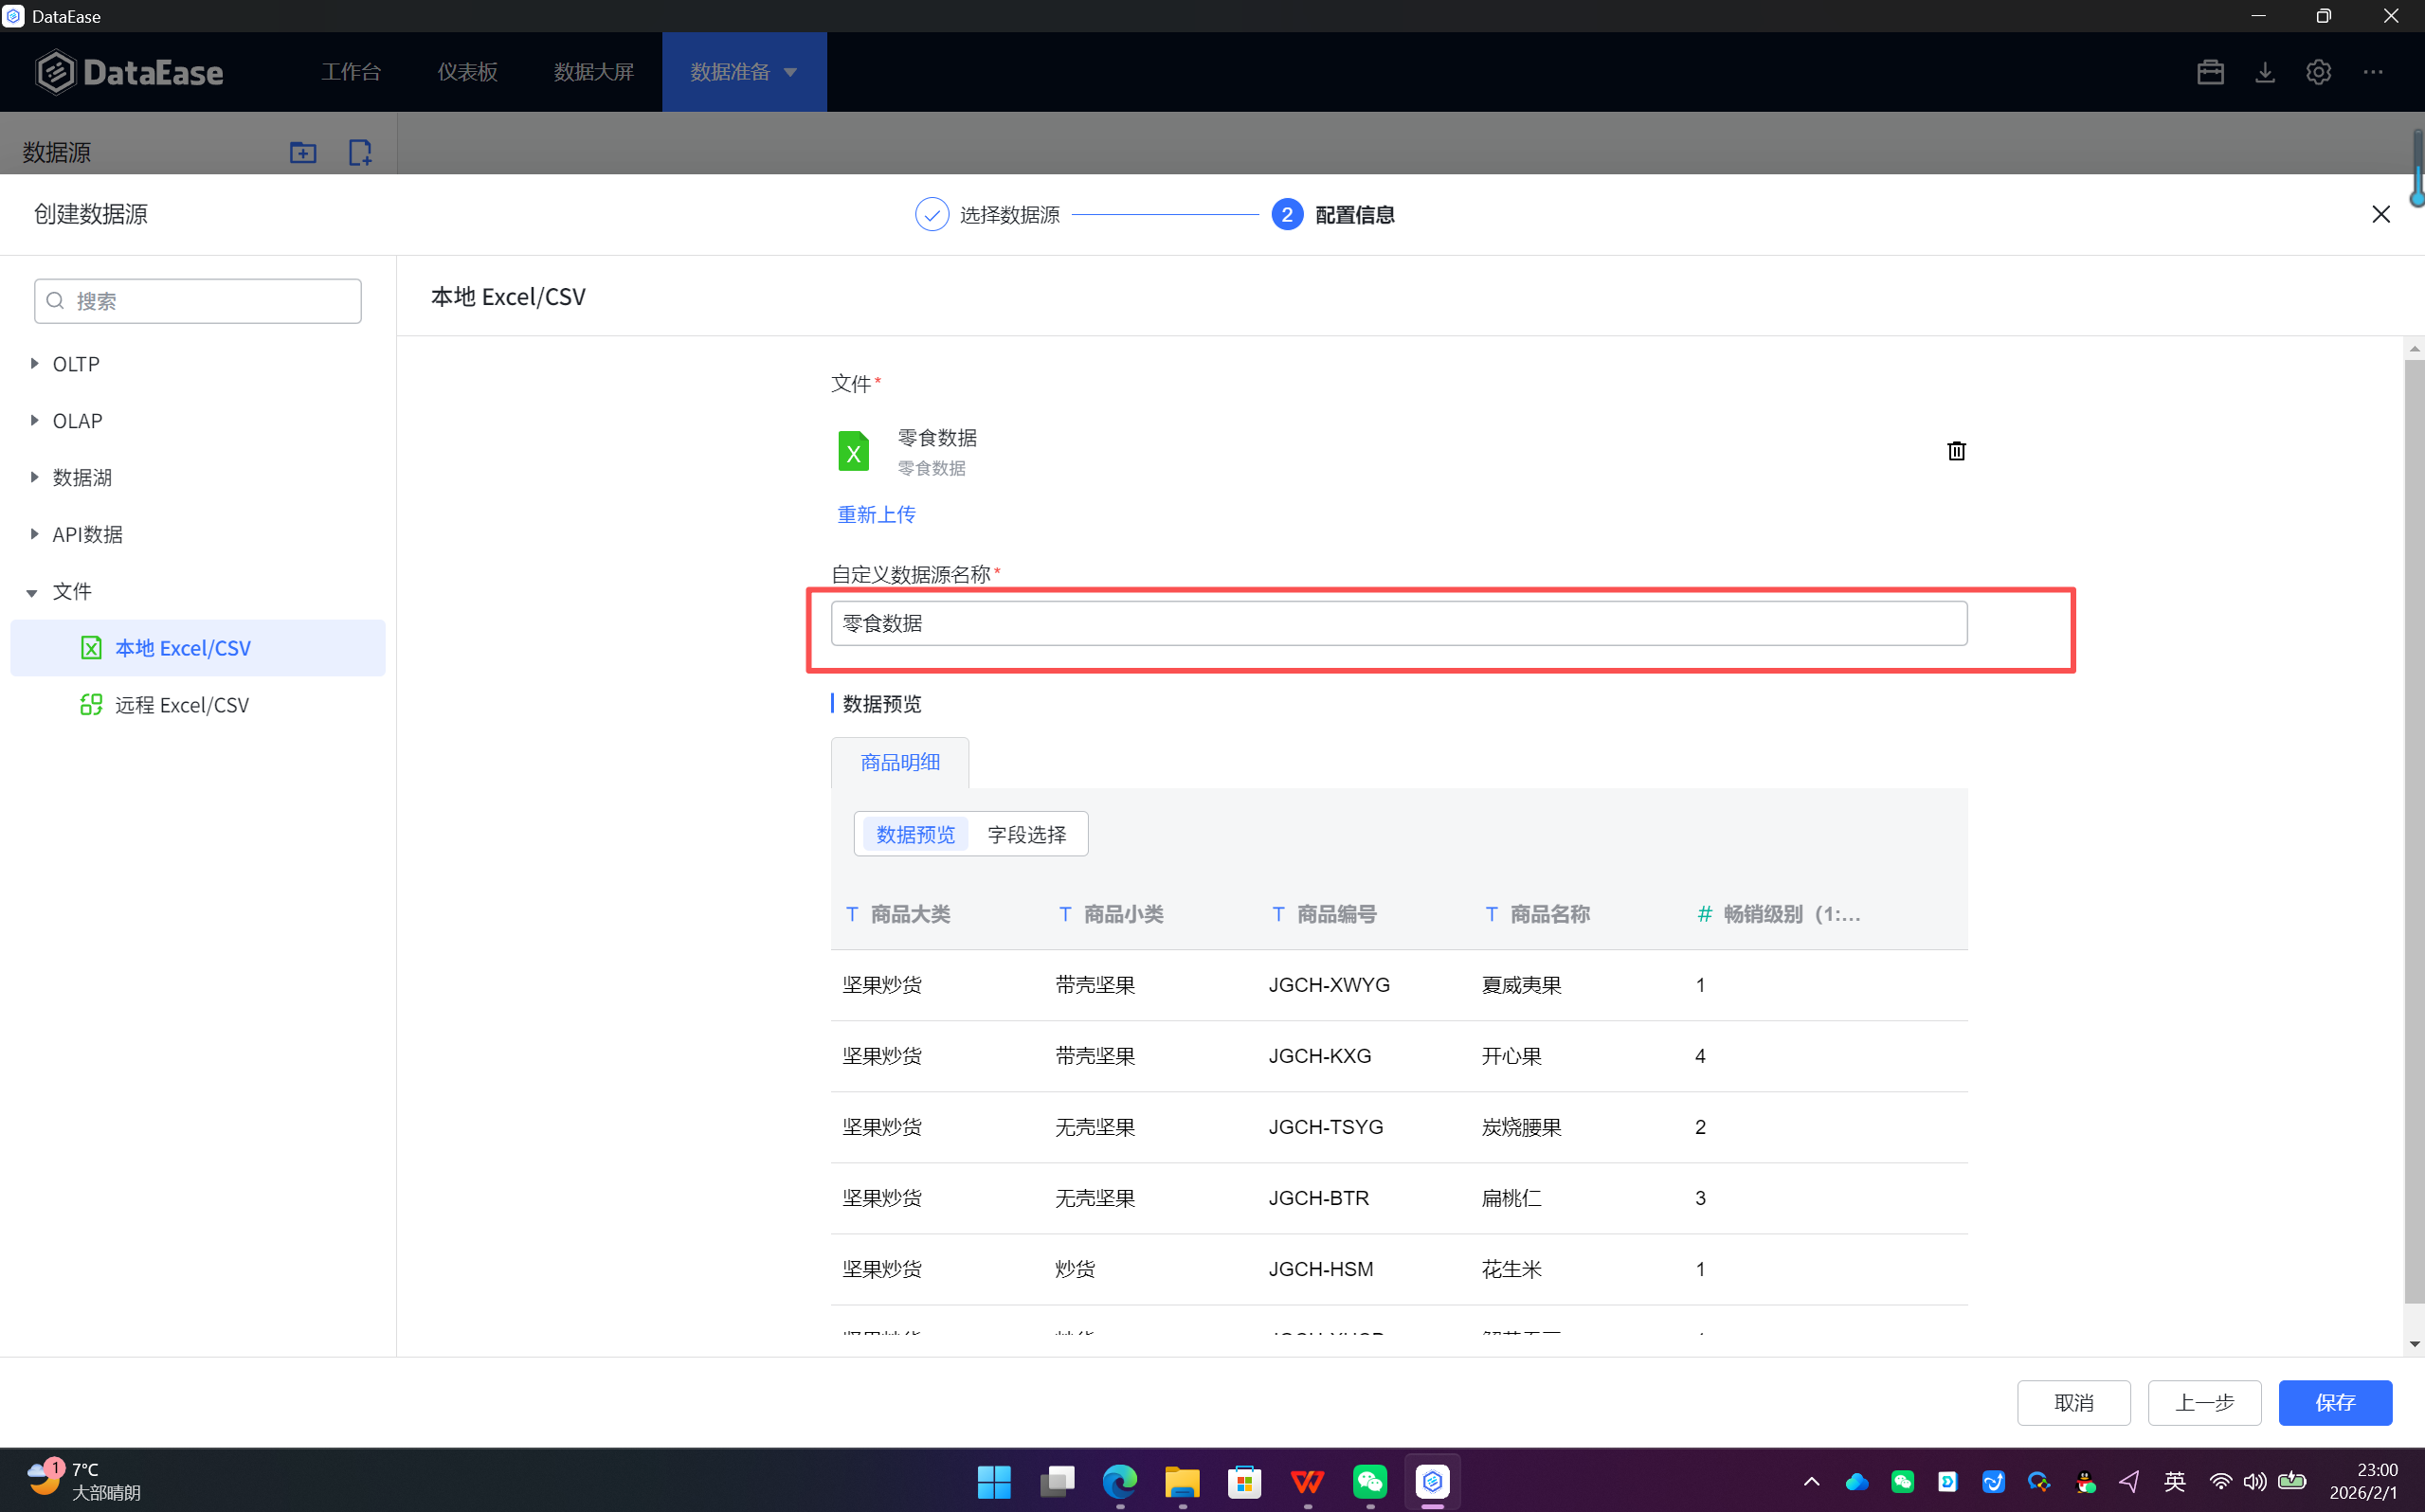Click the trash icon to delete uploaded file
This screenshot has width=2425, height=1512.
tap(1956, 451)
